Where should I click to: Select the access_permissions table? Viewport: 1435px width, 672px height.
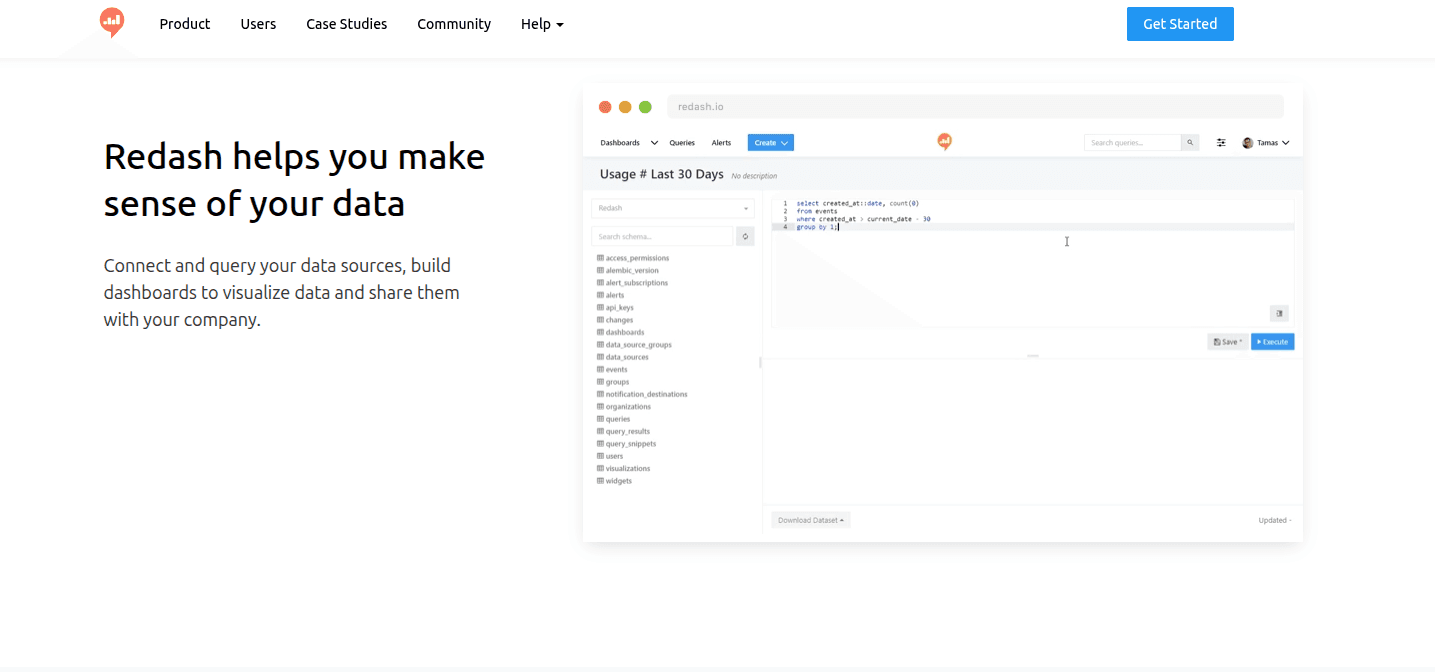[637, 258]
